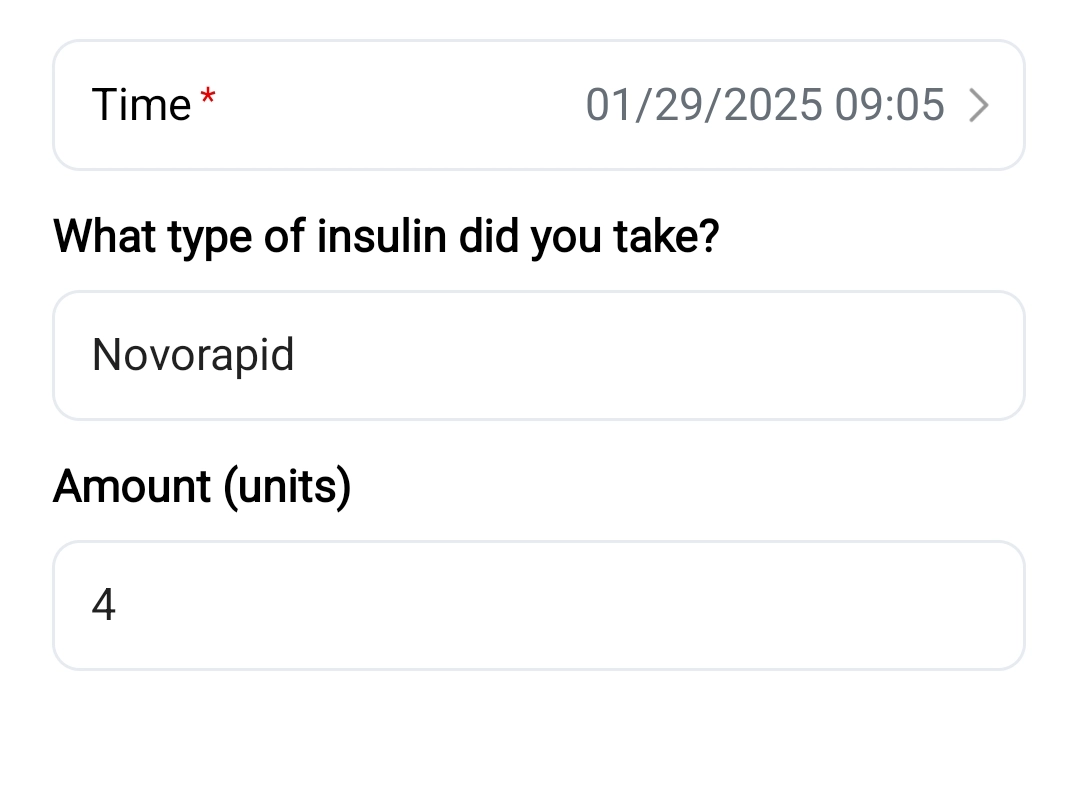The width and height of the screenshot is (1079, 786).
Task: Click the red required asterisk beside Time
Action: (x=208, y=97)
